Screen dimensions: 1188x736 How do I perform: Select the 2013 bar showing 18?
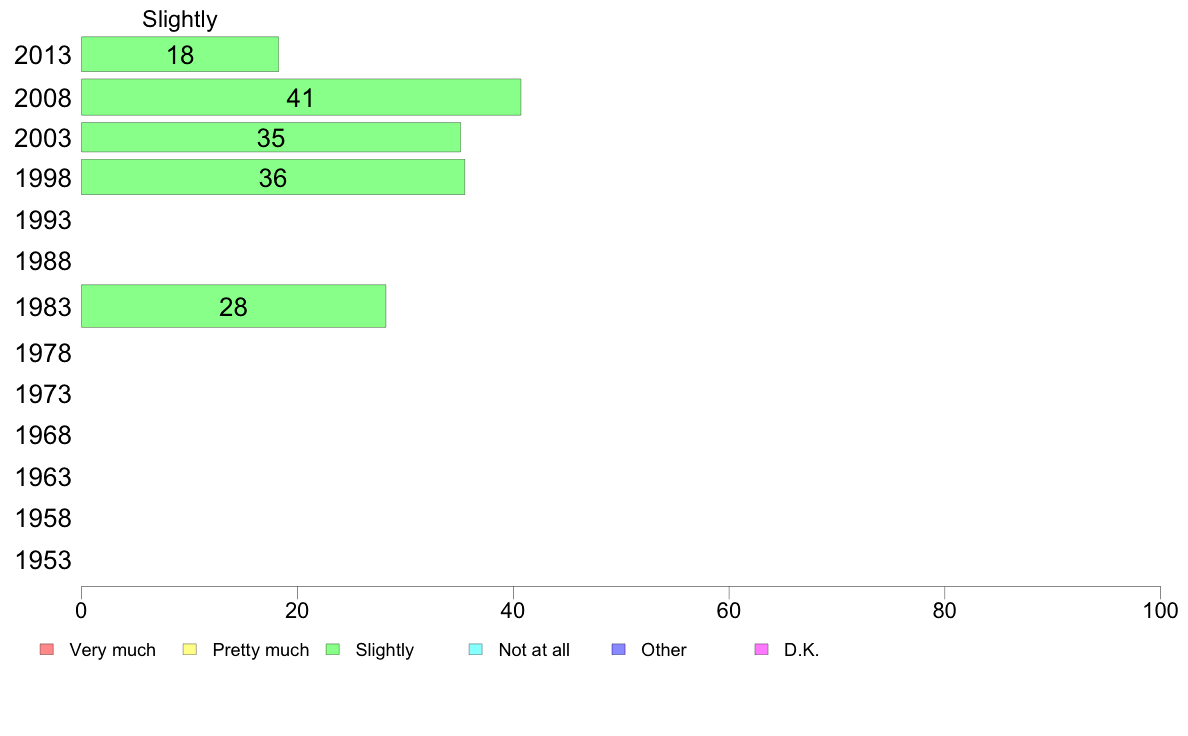180,55
